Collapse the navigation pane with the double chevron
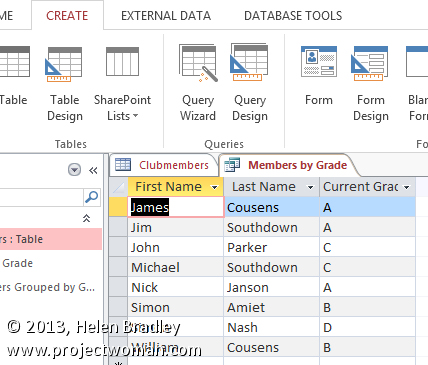 (x=93, y=170)
